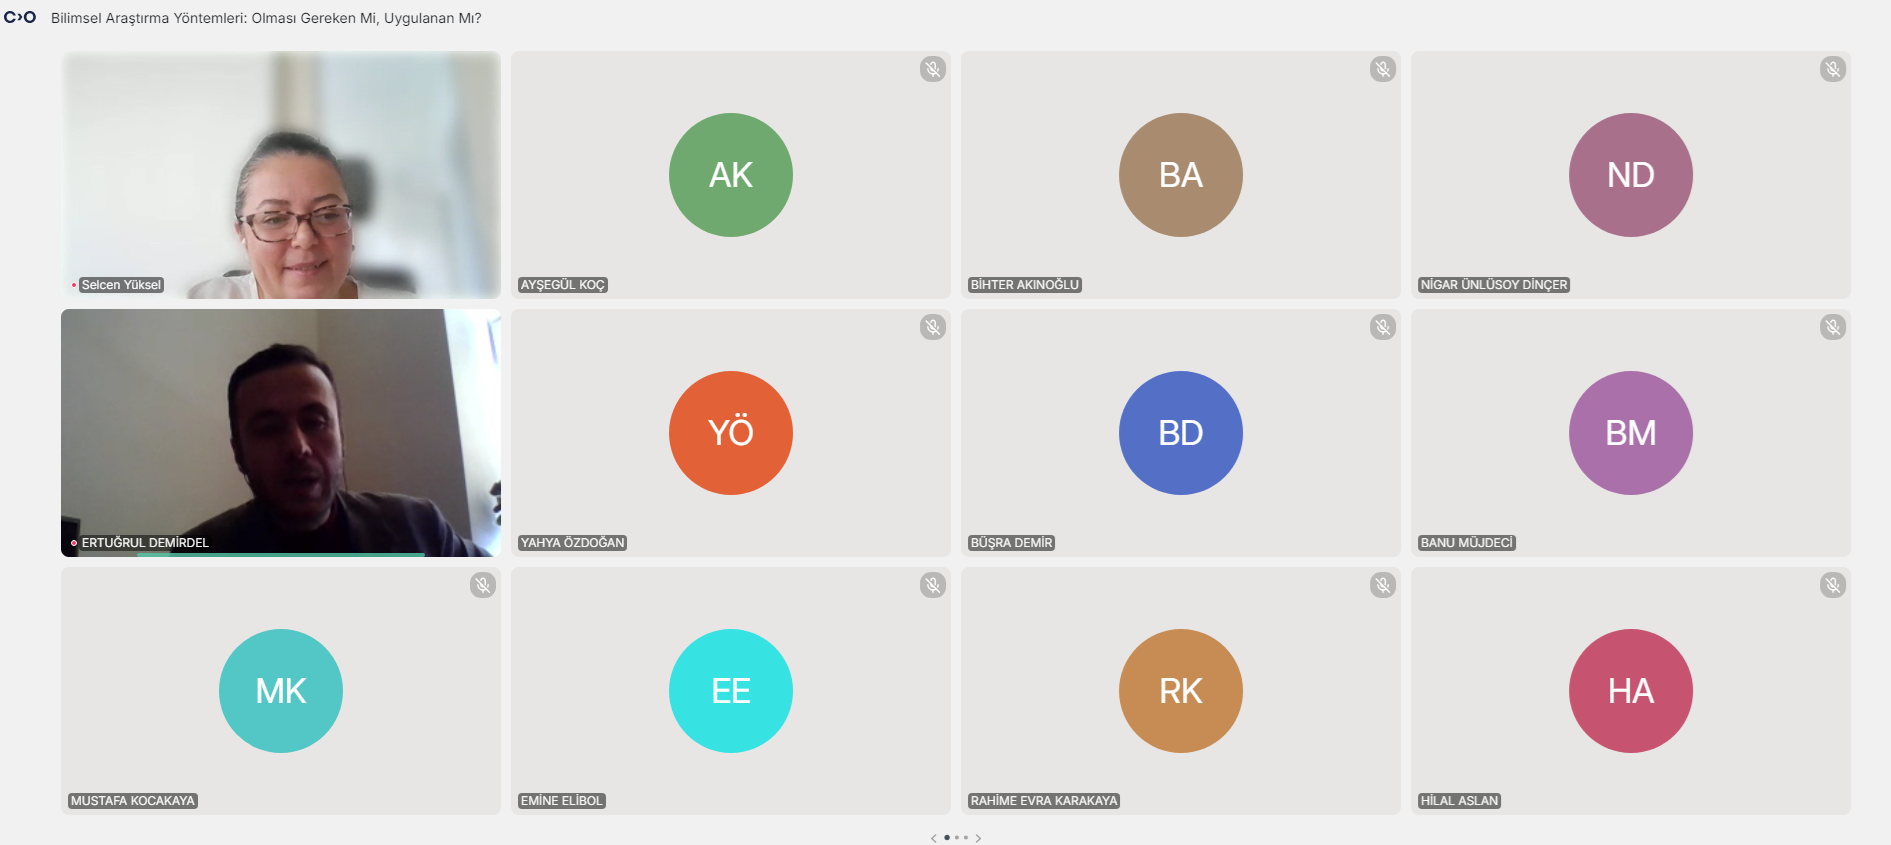
Task: Click the Selcen Yüksel name label
Action: (121, 285)
